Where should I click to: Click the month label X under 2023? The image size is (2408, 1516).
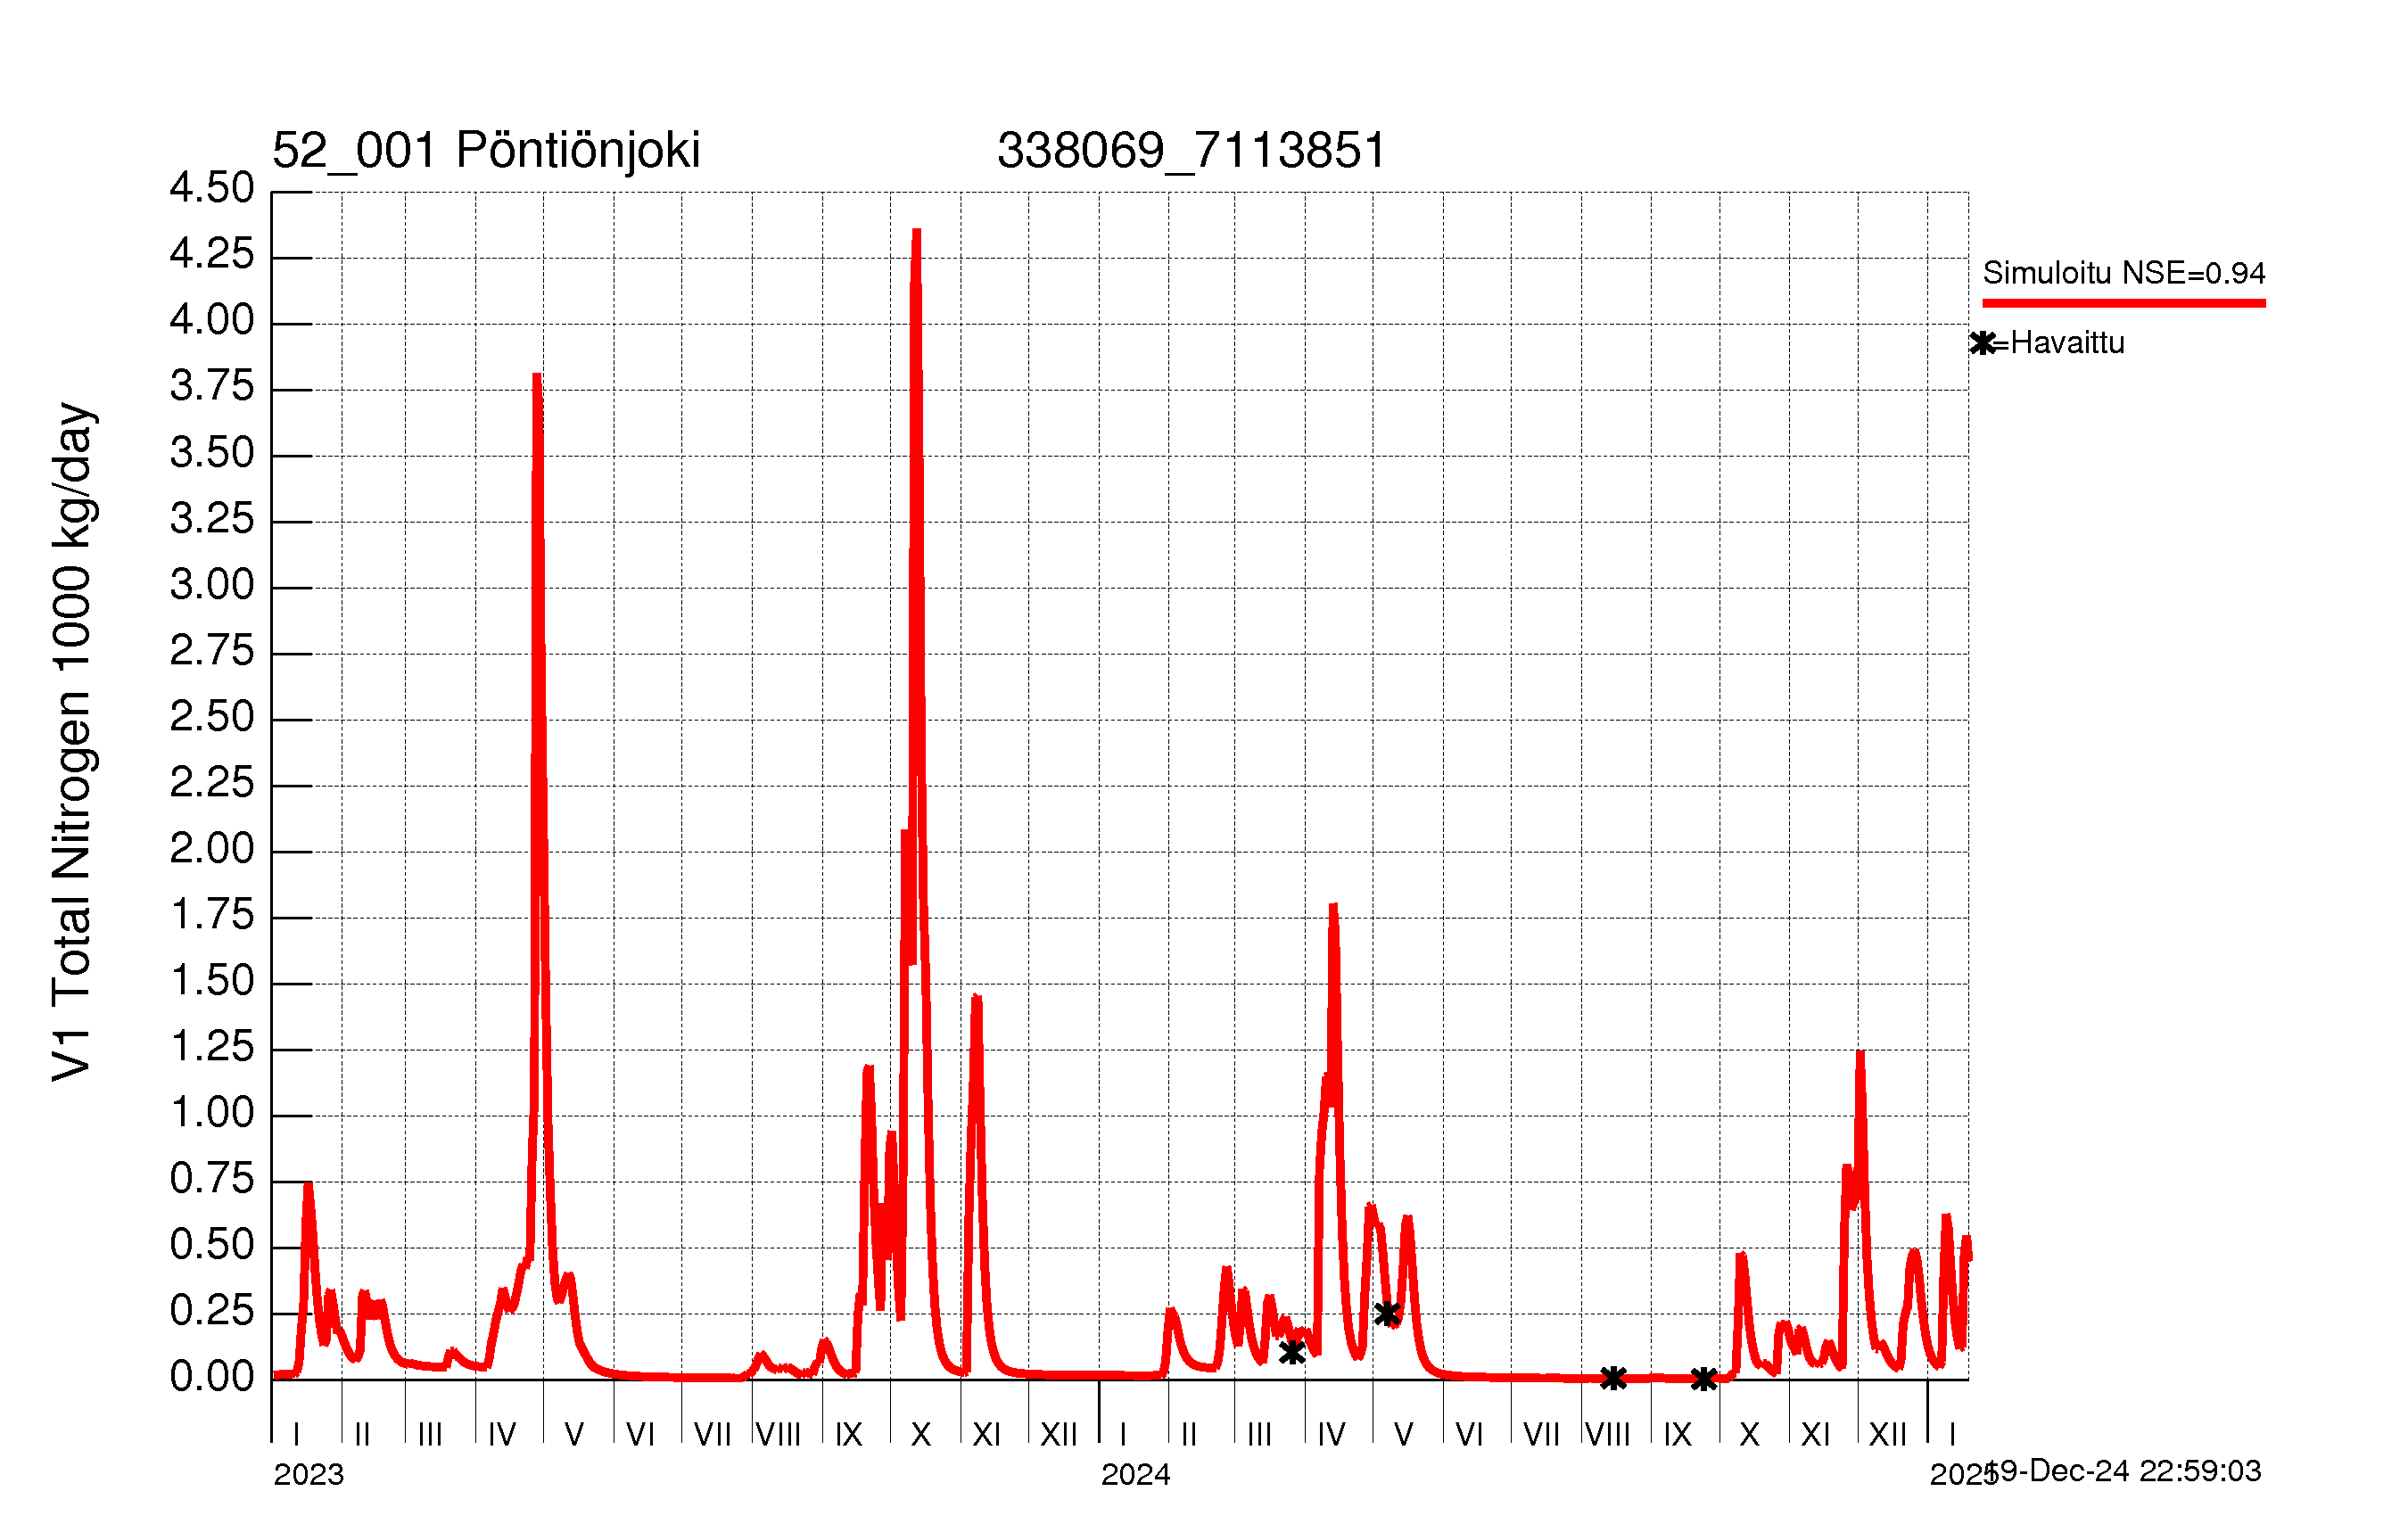[921, 1435]
